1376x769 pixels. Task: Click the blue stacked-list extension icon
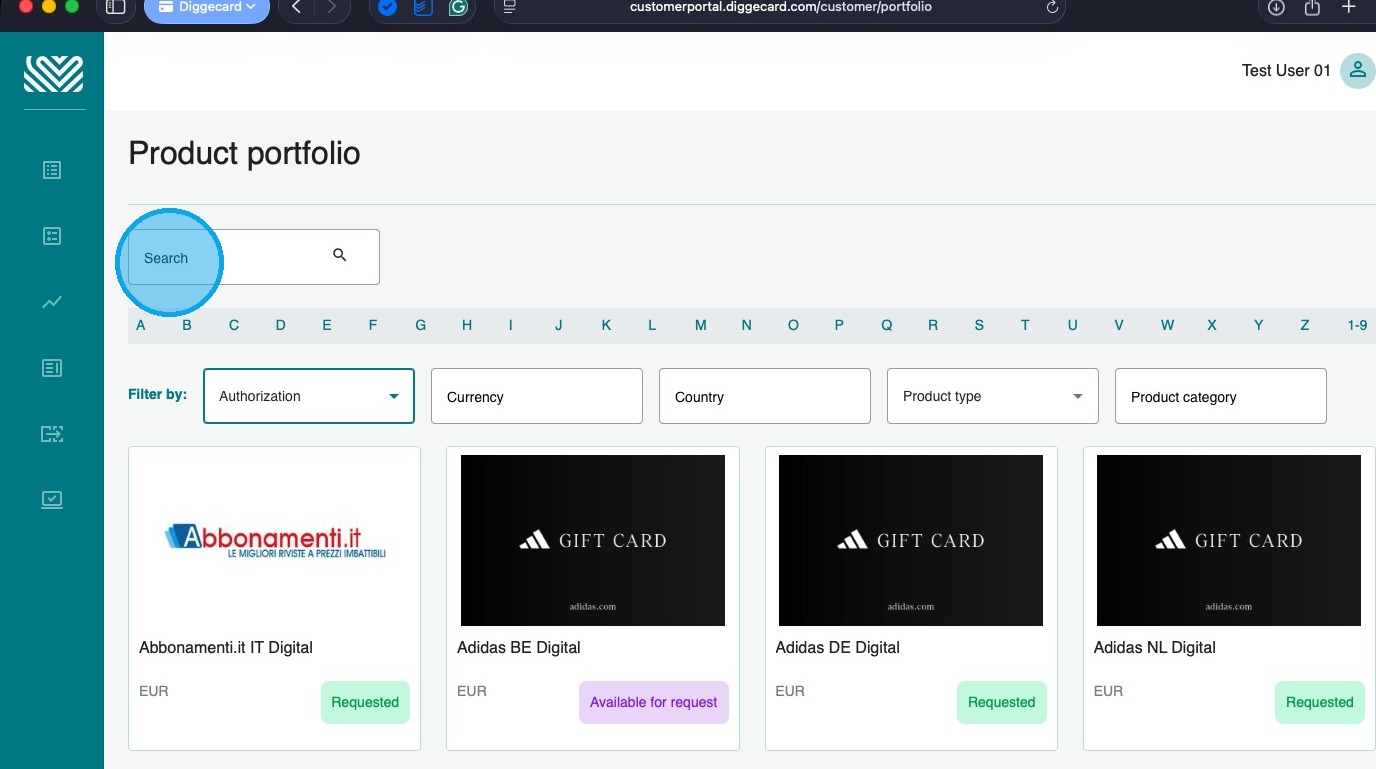tap(423, 7)
